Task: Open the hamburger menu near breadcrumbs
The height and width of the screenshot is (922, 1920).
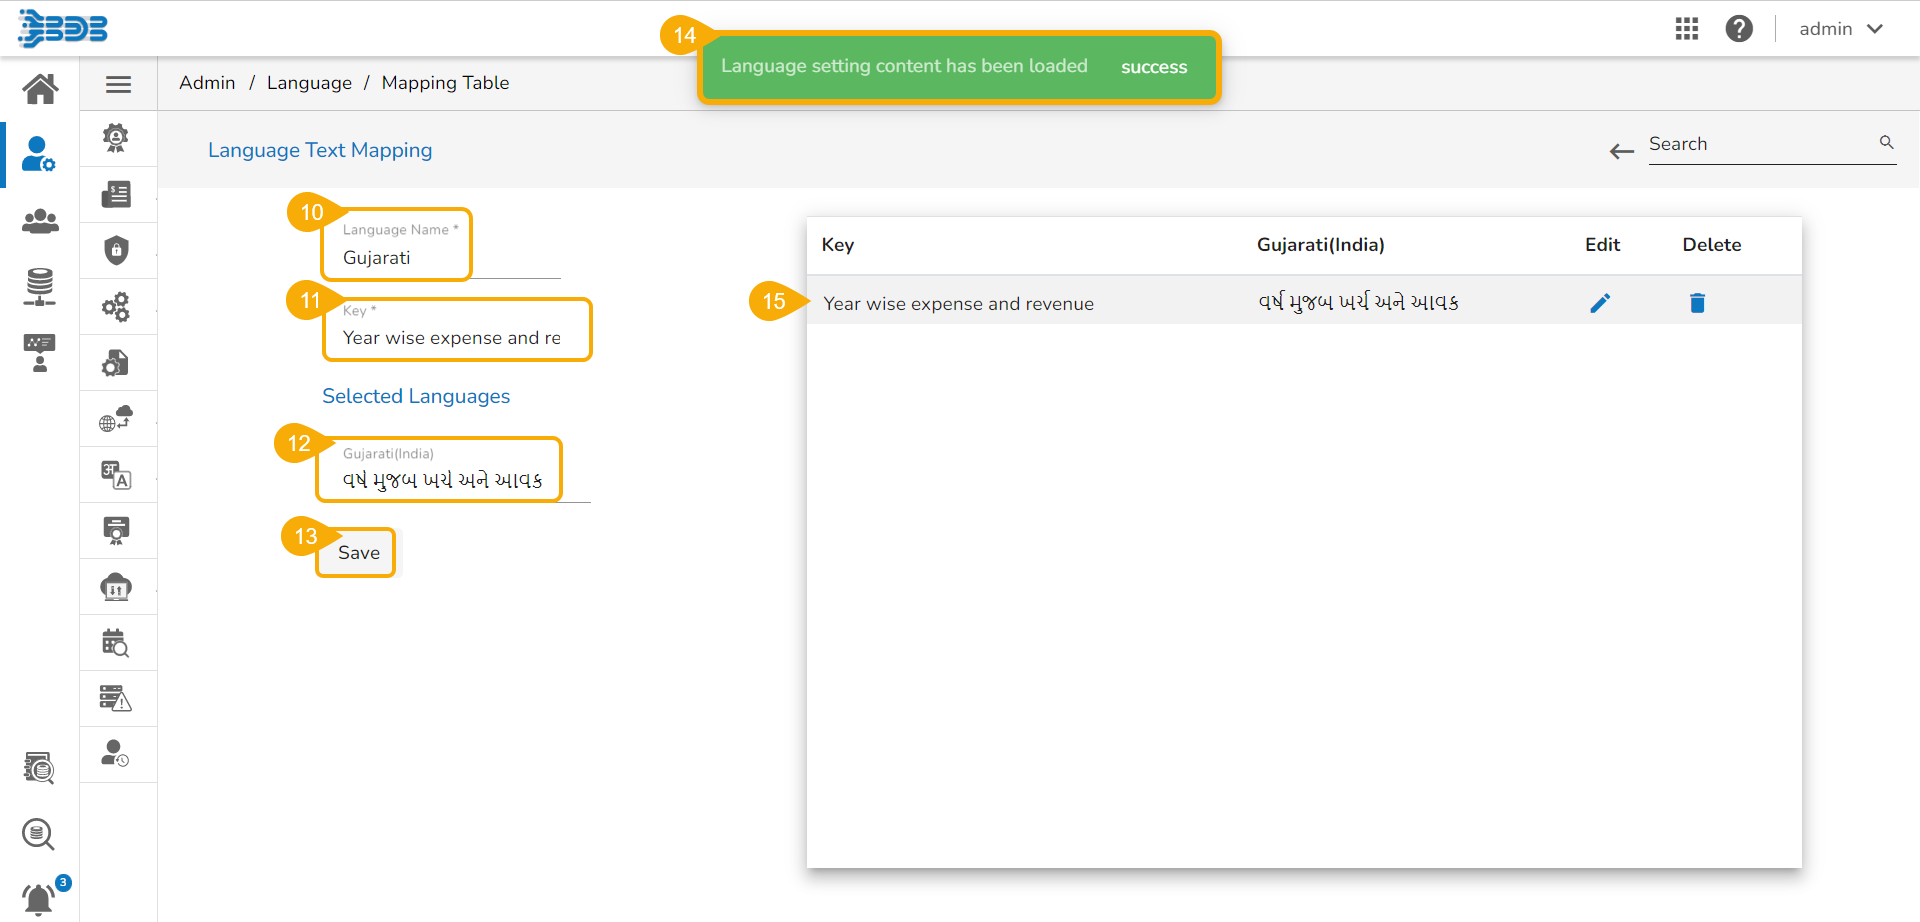Action: pos(118,84)
